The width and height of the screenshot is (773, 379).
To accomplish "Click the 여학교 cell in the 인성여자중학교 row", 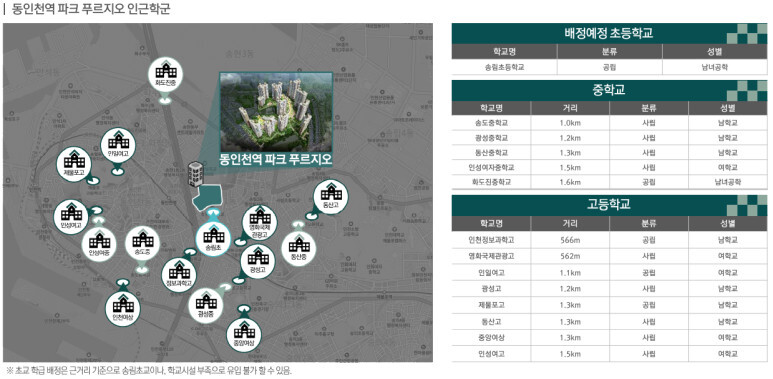I will point(728,167).
